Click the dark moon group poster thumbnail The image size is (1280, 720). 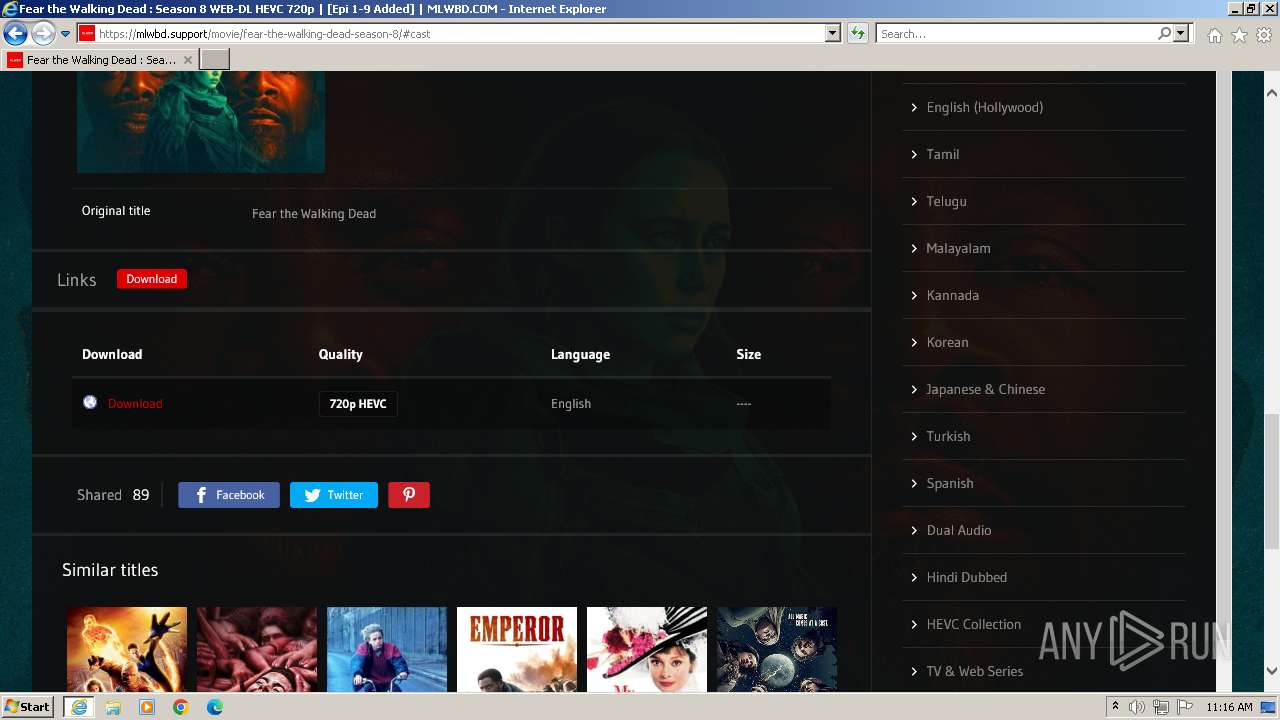click(777, 649)
